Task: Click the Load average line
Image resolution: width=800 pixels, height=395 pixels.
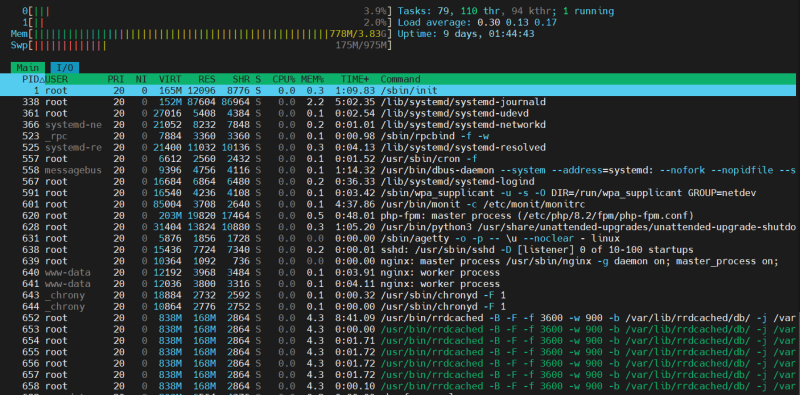Action: click(x=477, y=22)
